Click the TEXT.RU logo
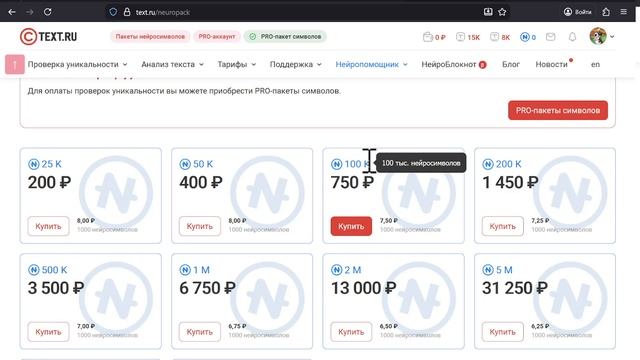The height and width of the screenshot is (360, 640). point(49,36)
